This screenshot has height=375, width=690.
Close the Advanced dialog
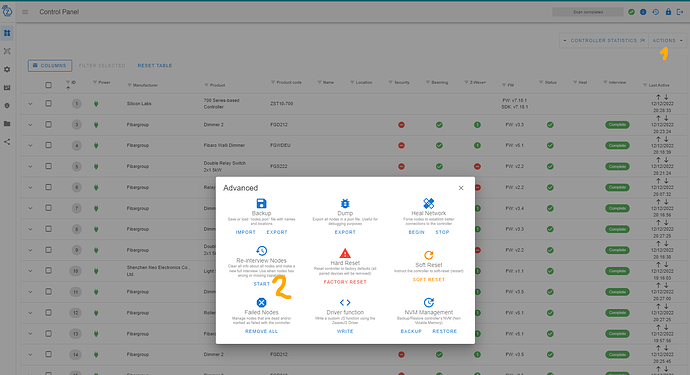461,188
